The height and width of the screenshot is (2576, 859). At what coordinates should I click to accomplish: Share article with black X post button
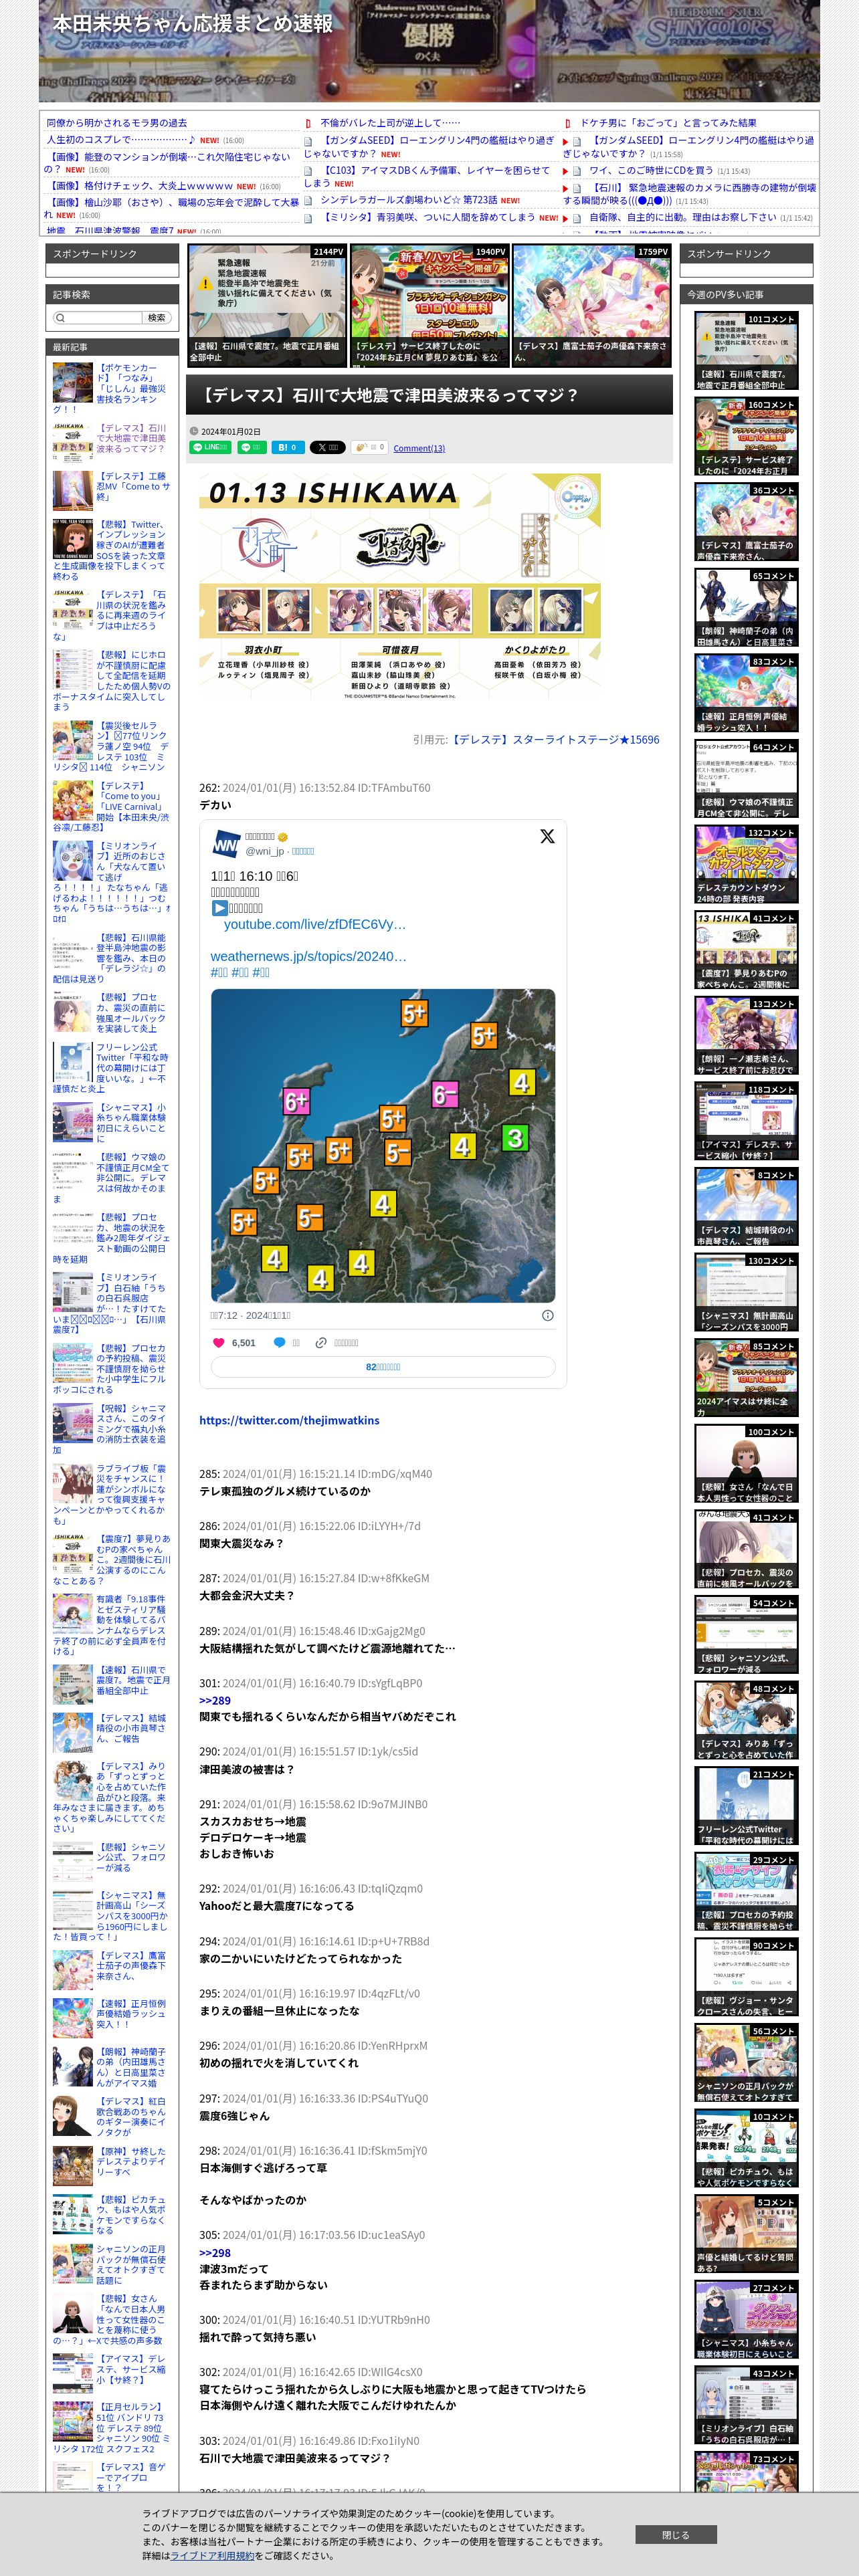(327, 447)
